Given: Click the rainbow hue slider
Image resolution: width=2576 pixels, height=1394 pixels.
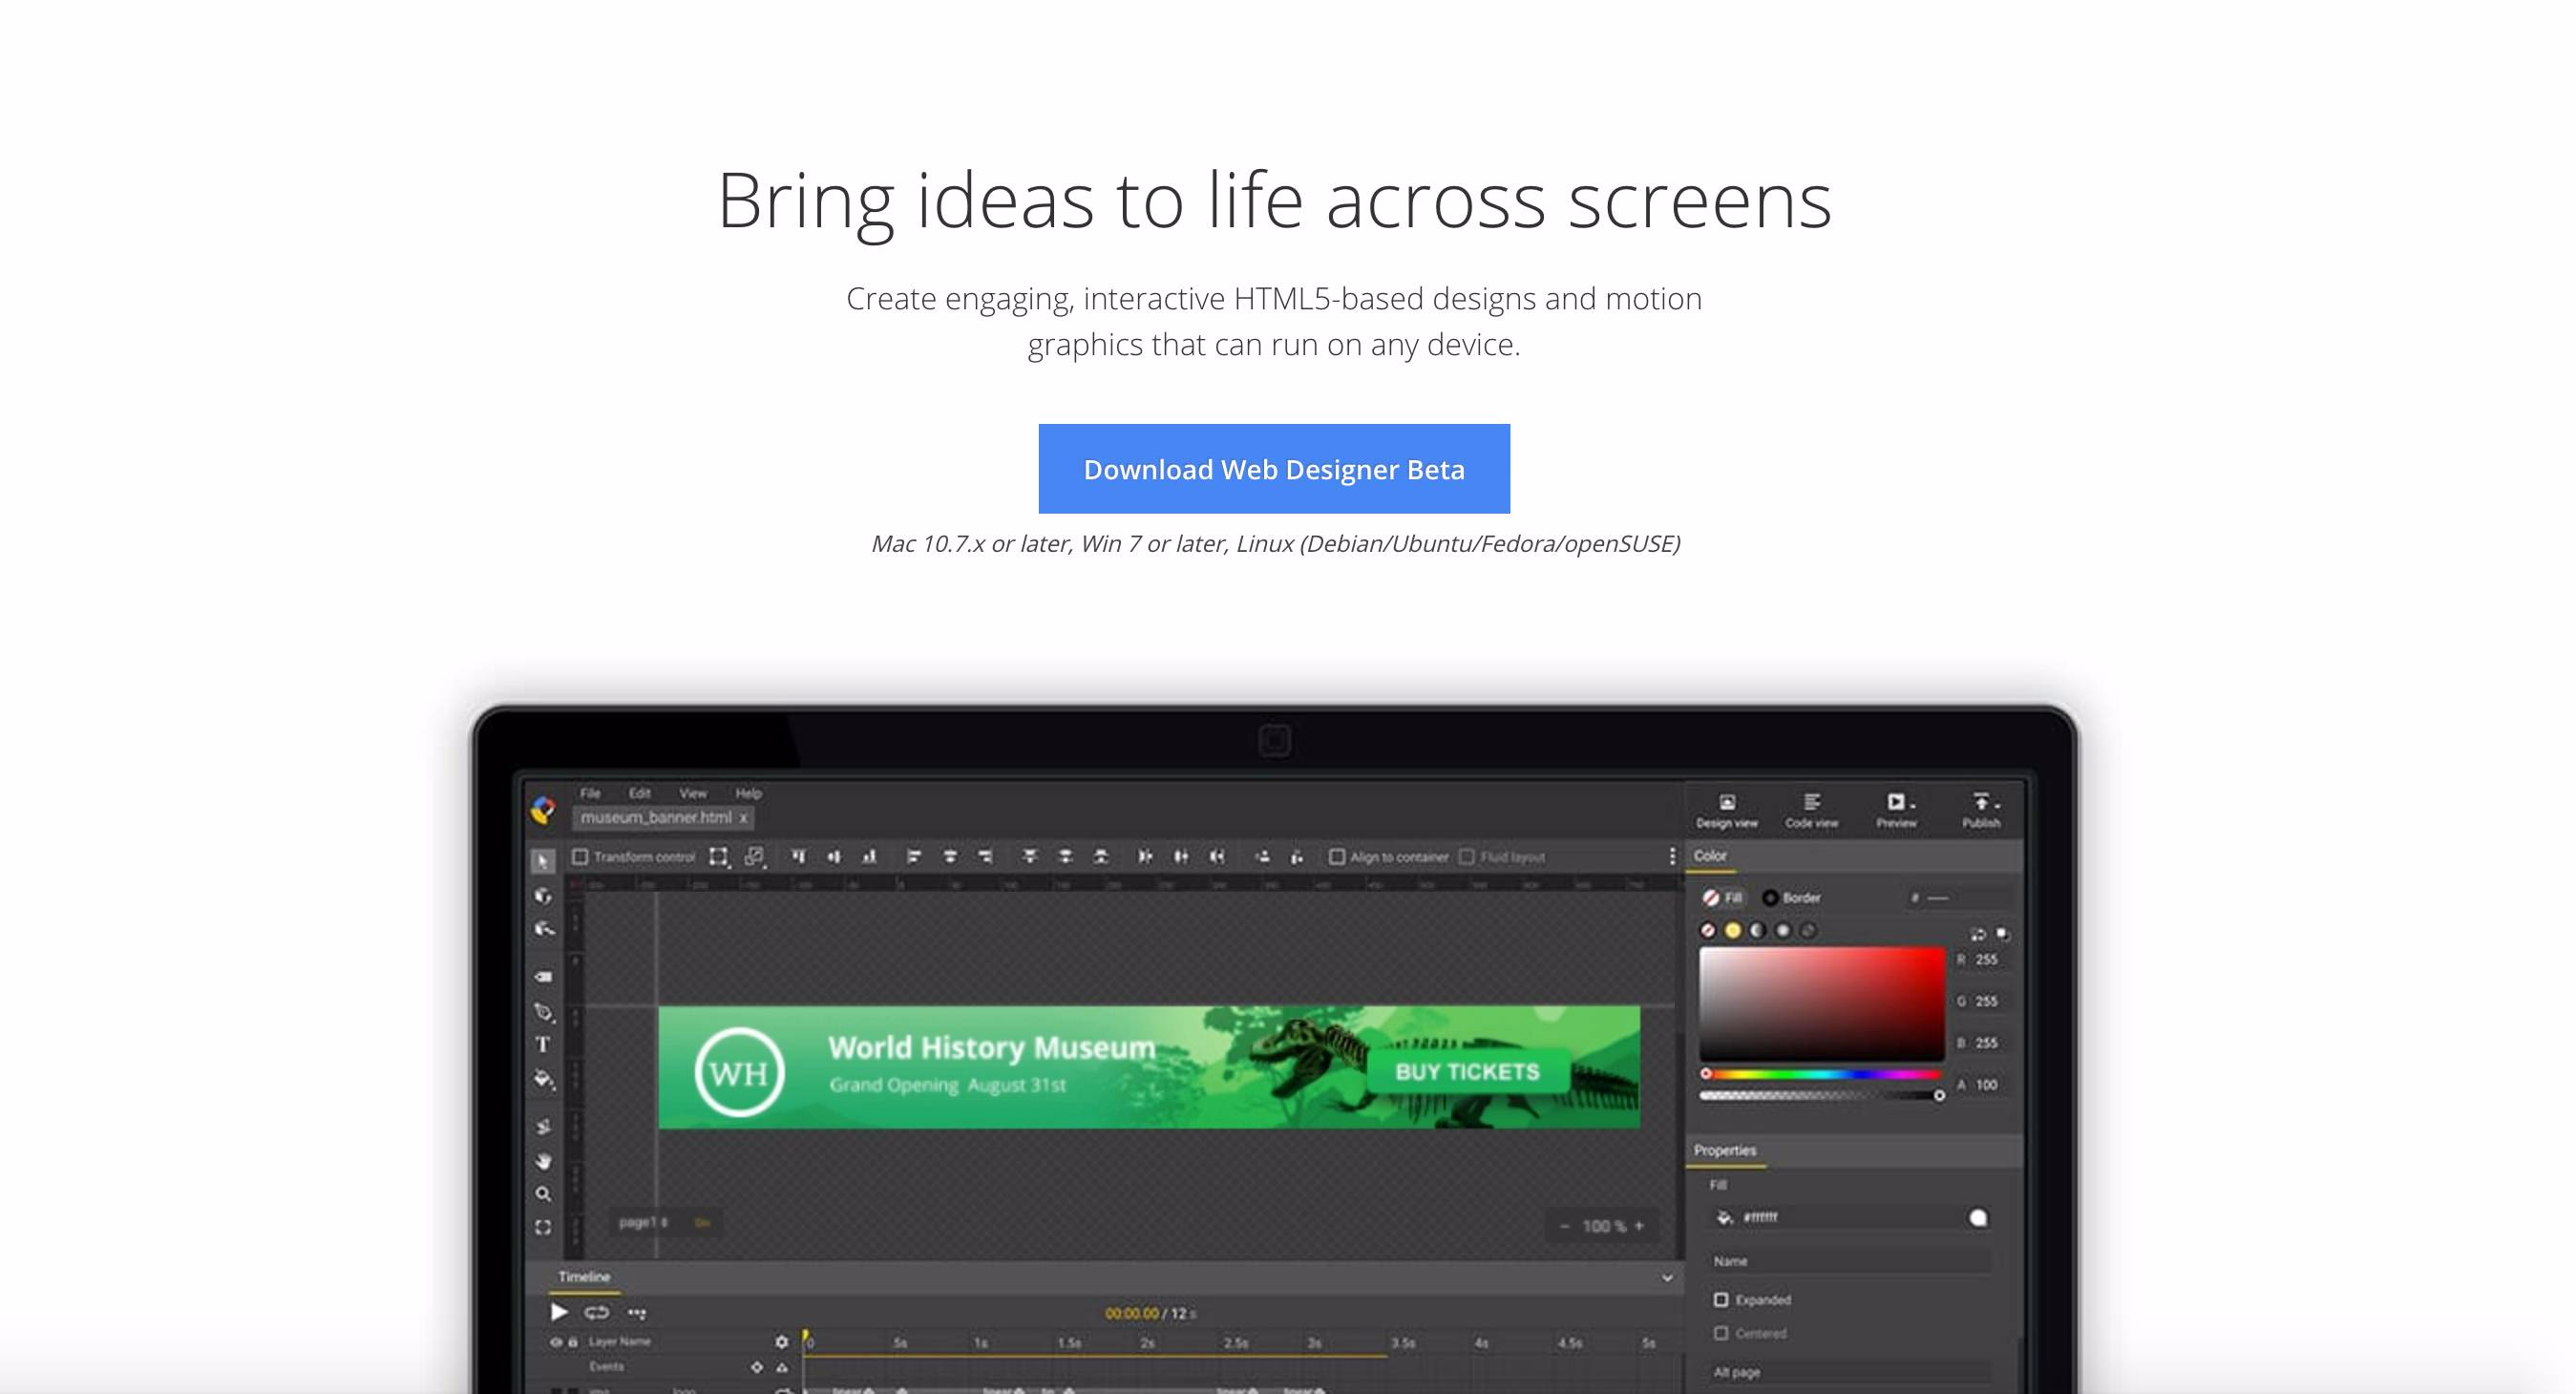Looking at the screenshot, I should tap(1822, 1074).
